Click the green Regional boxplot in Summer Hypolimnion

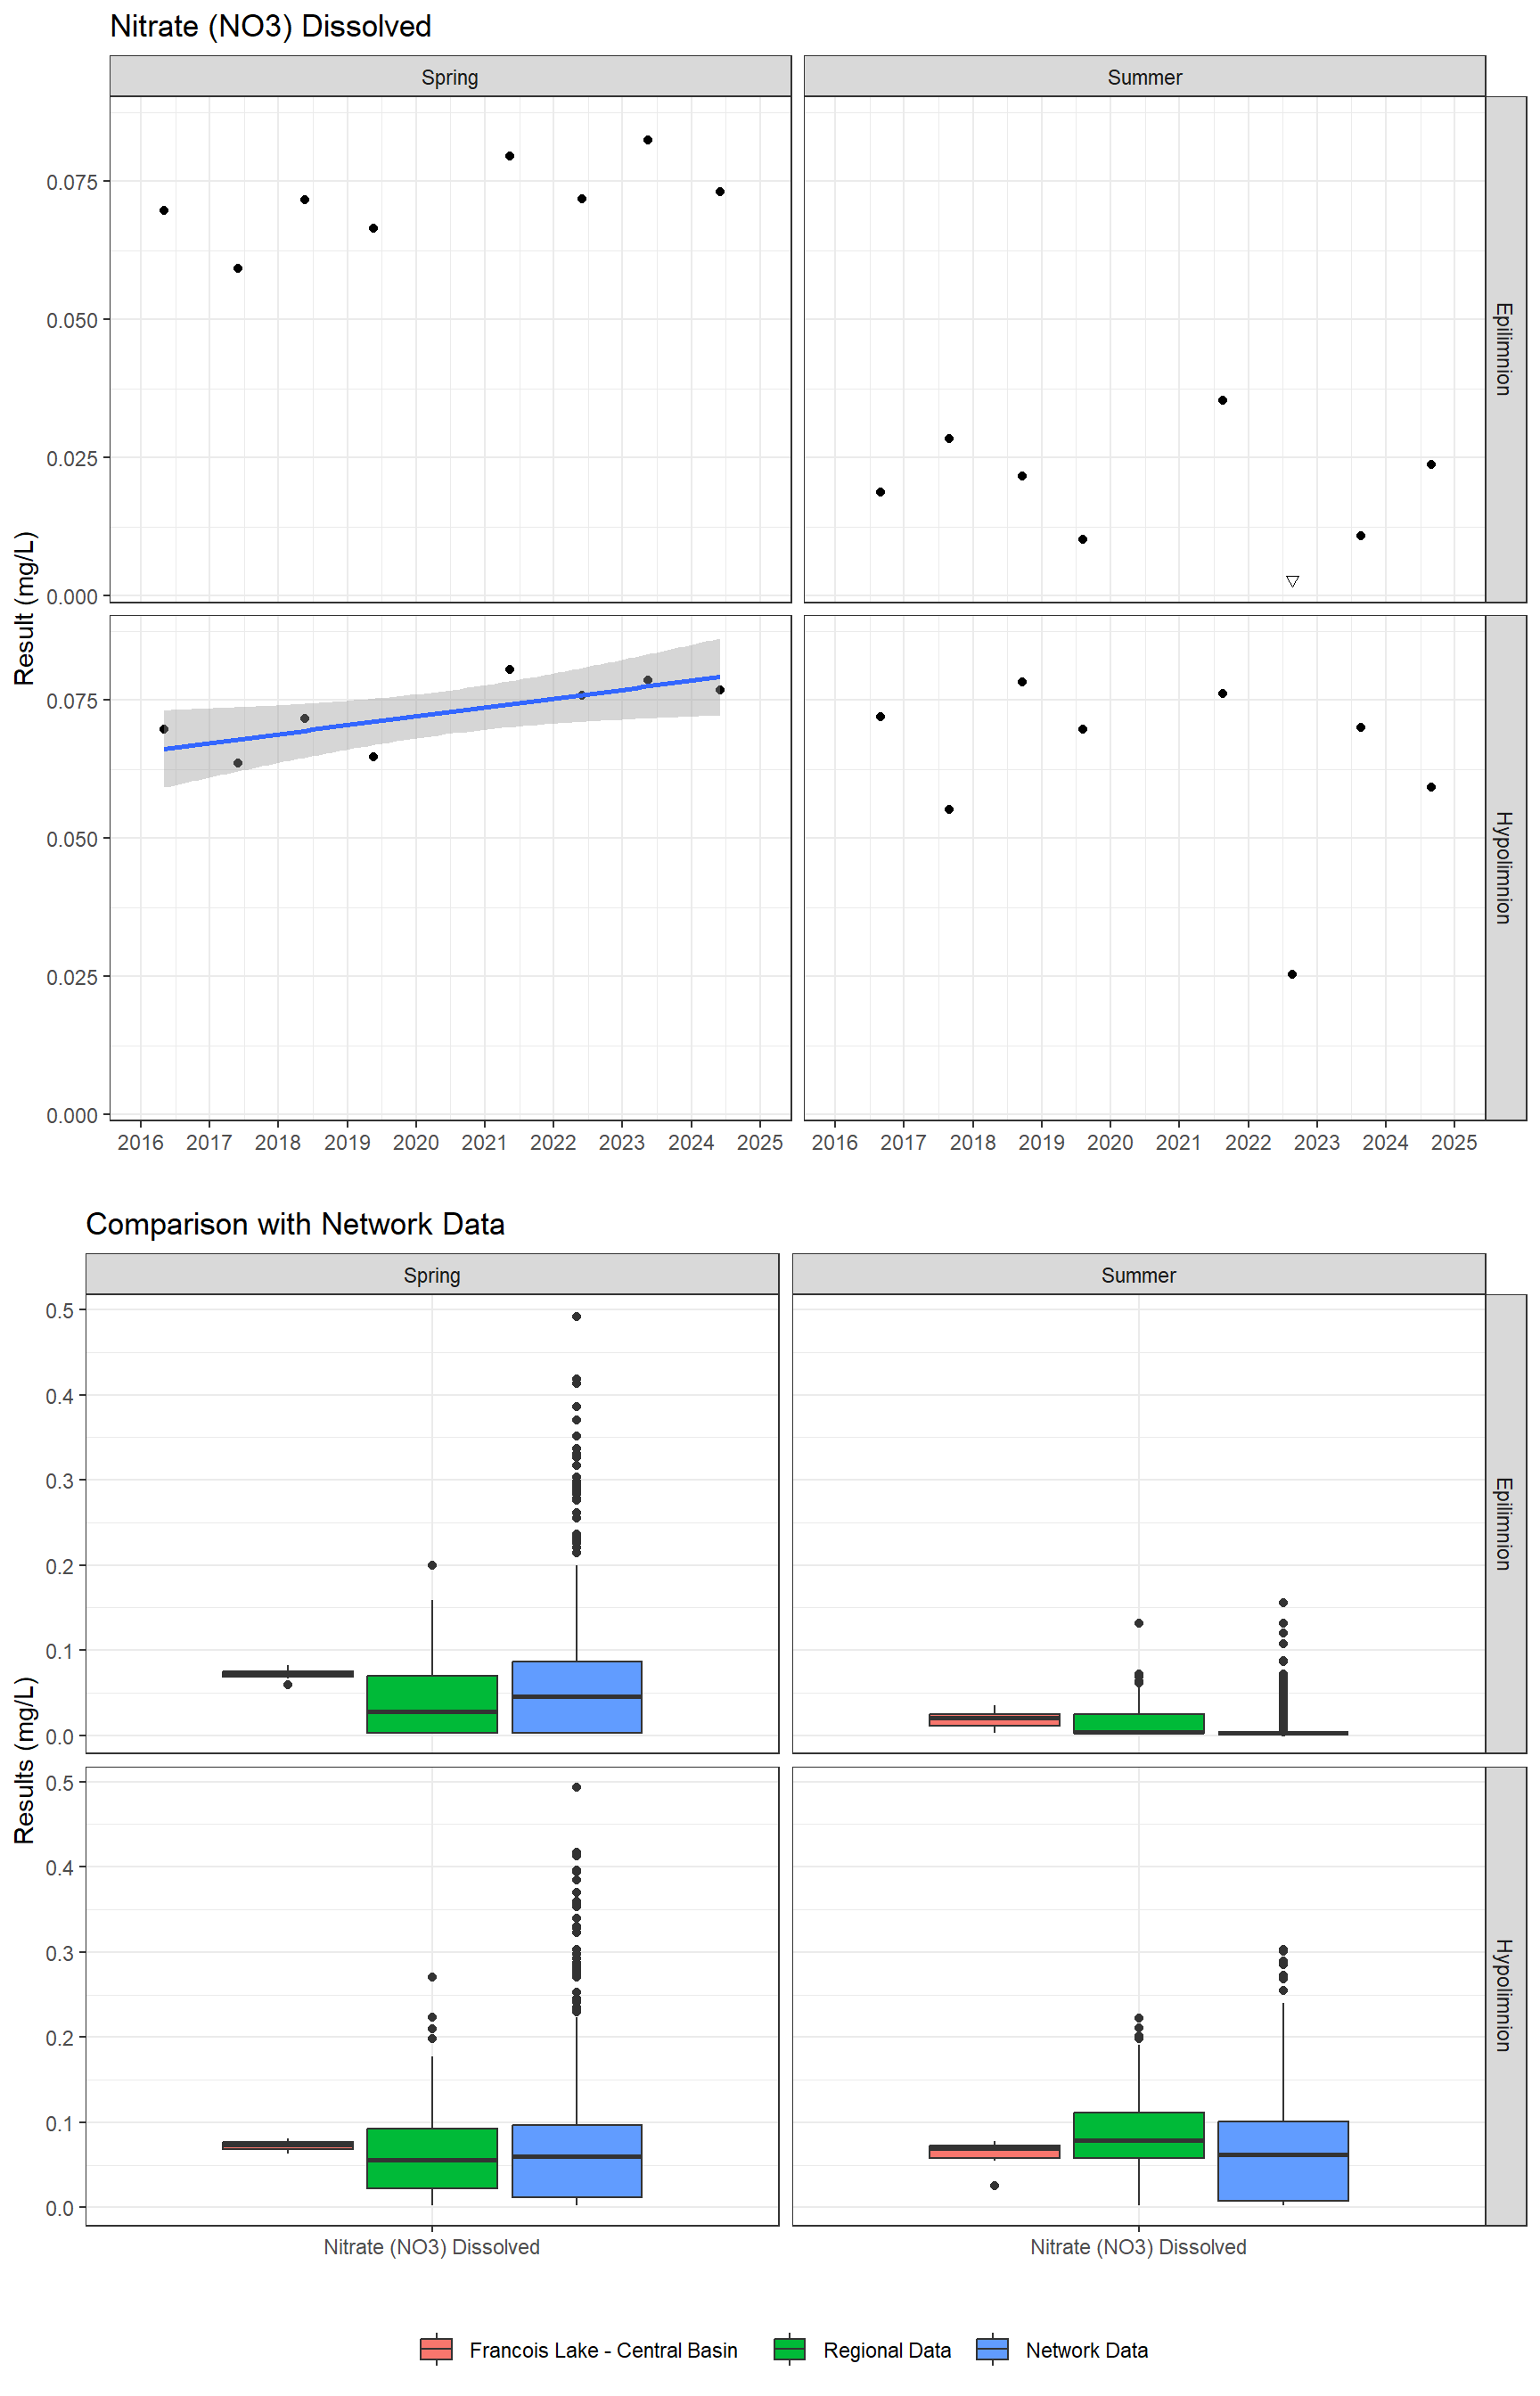(1139, 2135)
